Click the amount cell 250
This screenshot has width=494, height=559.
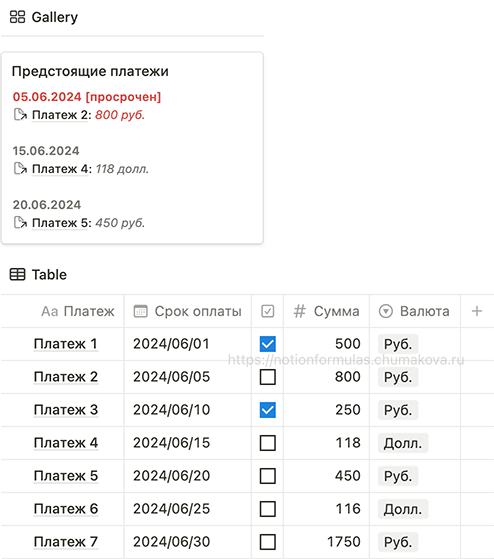coord(326,410)
